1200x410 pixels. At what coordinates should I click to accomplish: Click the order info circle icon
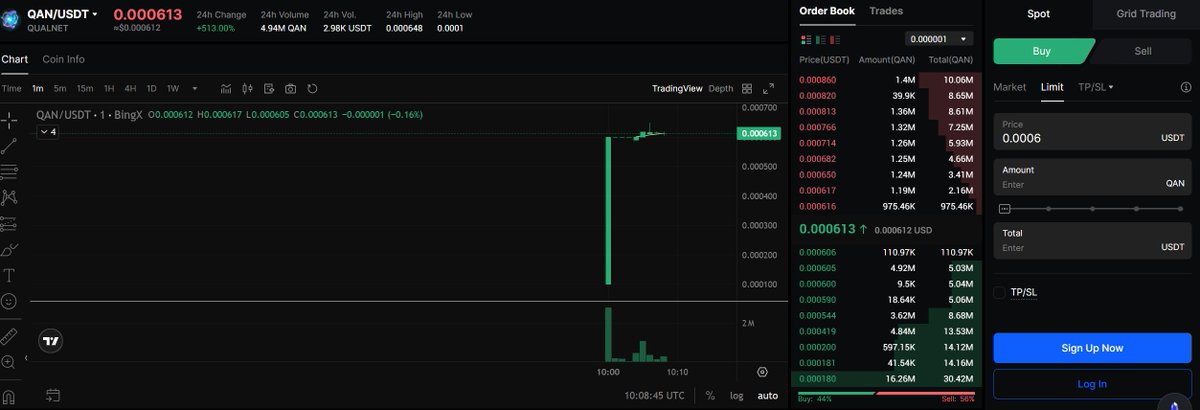tap(1185, 88)
